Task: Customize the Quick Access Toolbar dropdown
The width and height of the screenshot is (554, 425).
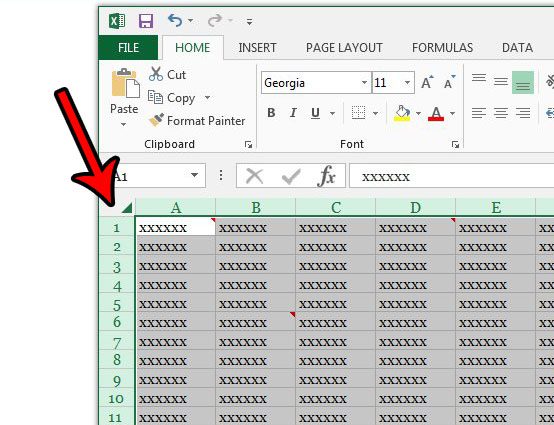Action: [249, 22]
